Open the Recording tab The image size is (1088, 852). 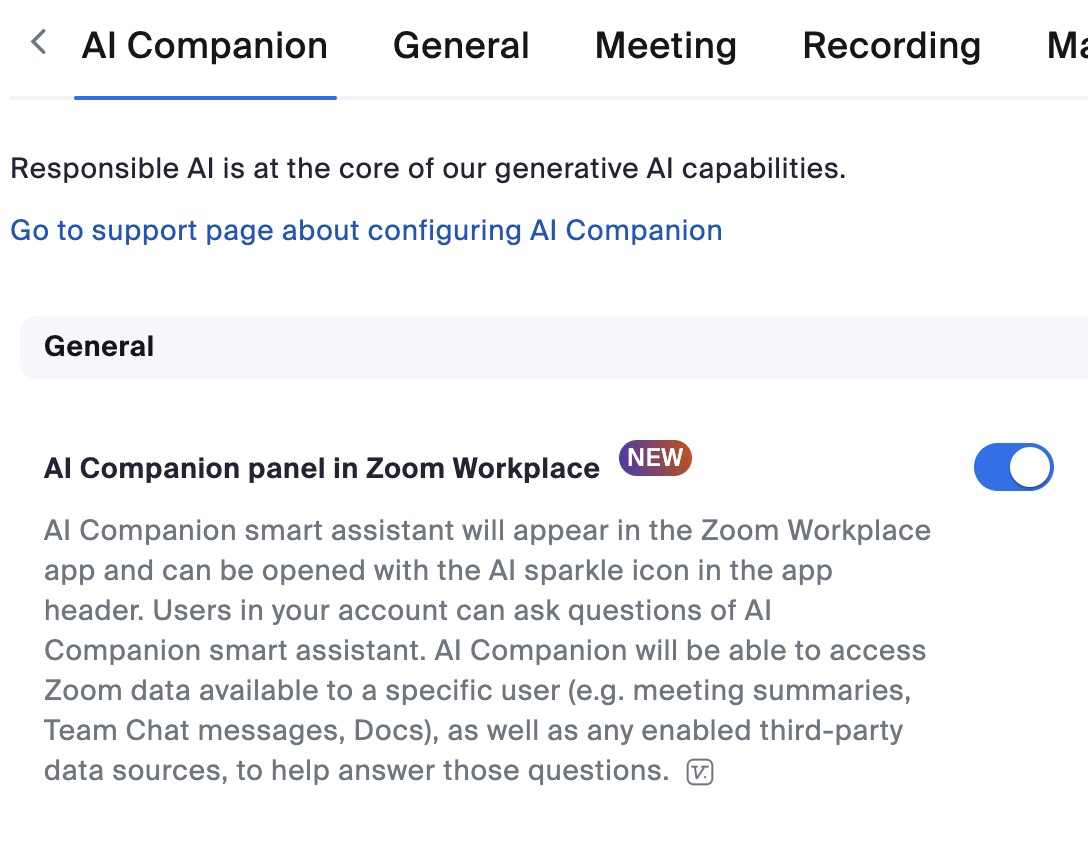click(891, 45)
